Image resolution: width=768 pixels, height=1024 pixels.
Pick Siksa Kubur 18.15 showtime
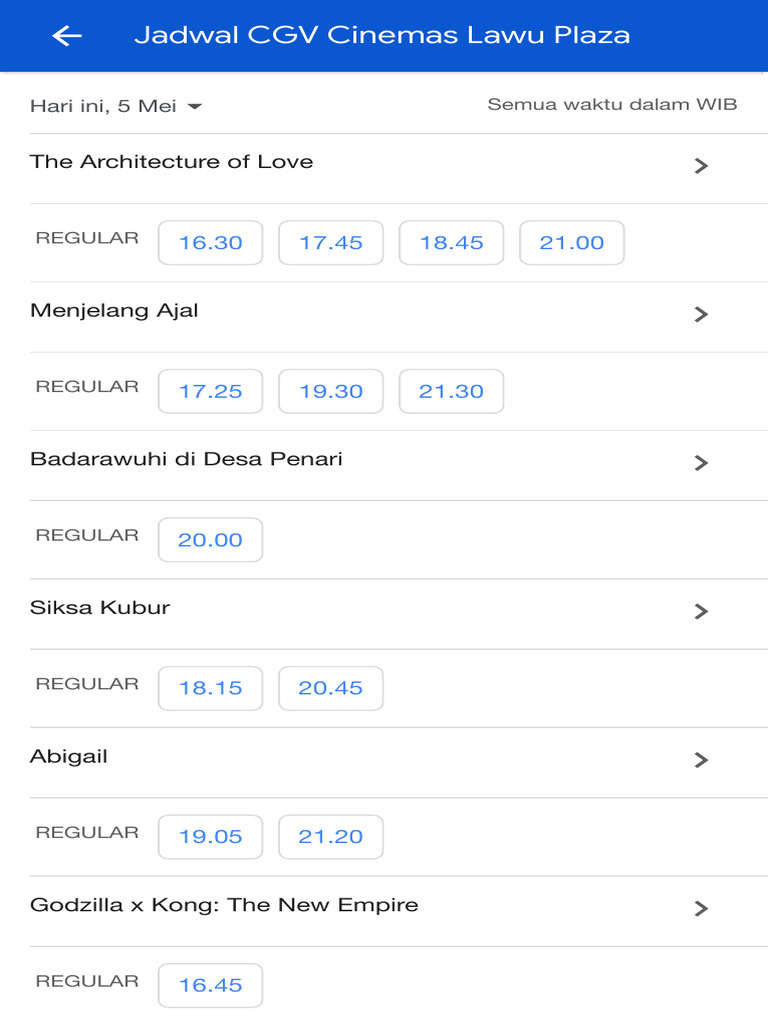(210, 688)
